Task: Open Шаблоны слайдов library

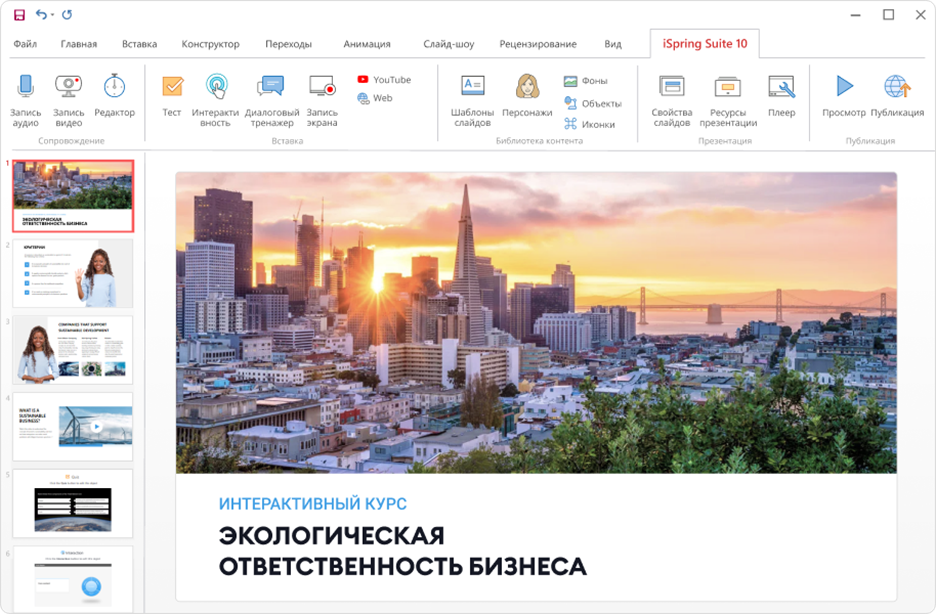Action: pyautogui.click(x=472, y=100)
